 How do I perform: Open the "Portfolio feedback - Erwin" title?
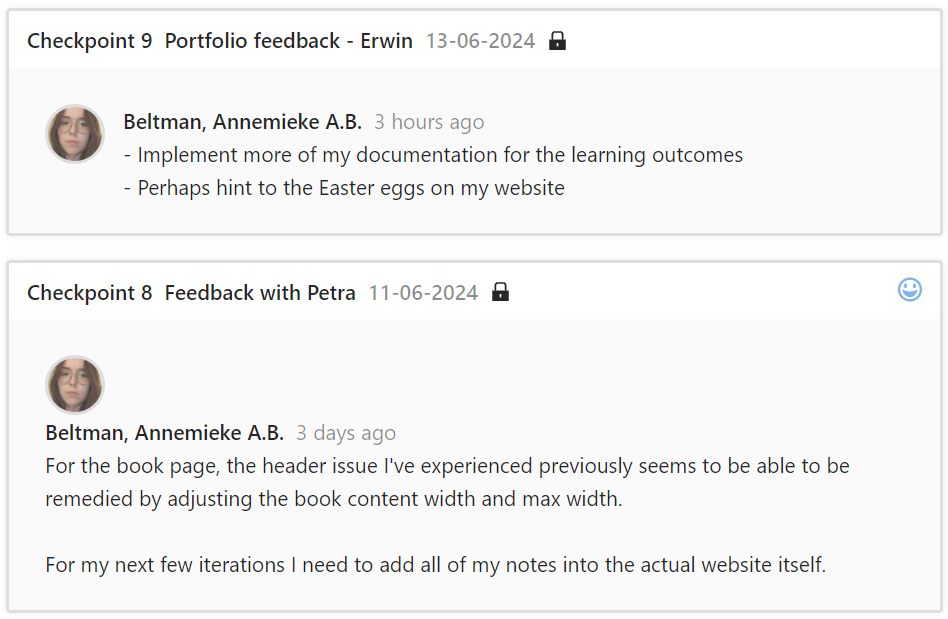coord(288,41)
